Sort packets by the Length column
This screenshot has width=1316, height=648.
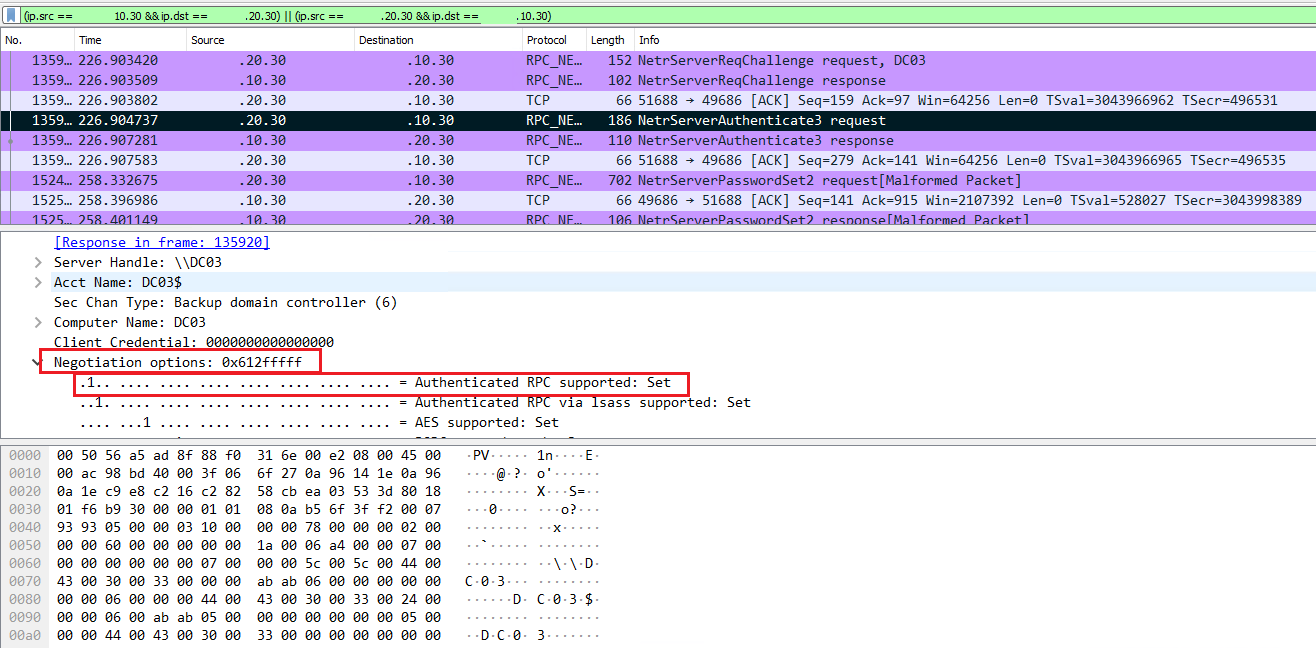607,40
